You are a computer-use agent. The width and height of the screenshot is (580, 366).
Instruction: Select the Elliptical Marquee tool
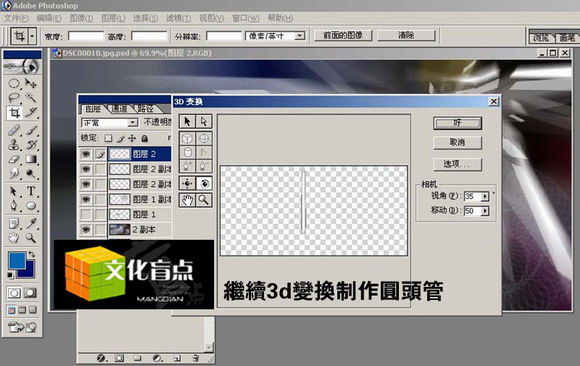pos(14,84)
